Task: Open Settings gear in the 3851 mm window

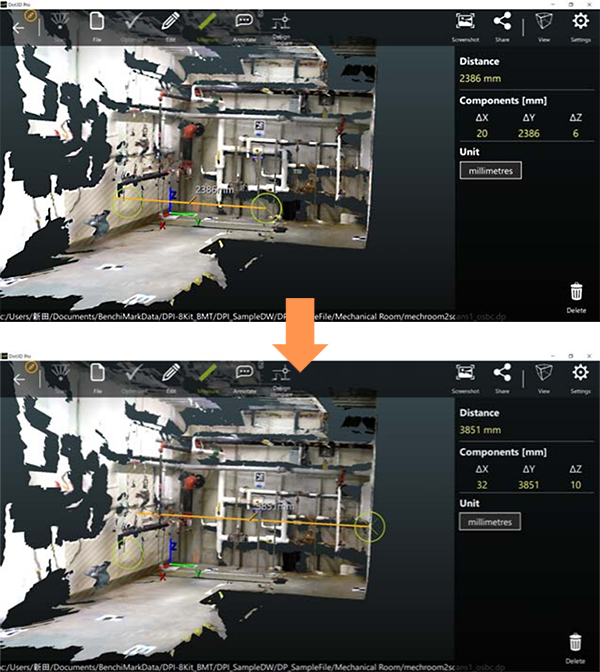Action: point(581,378)
